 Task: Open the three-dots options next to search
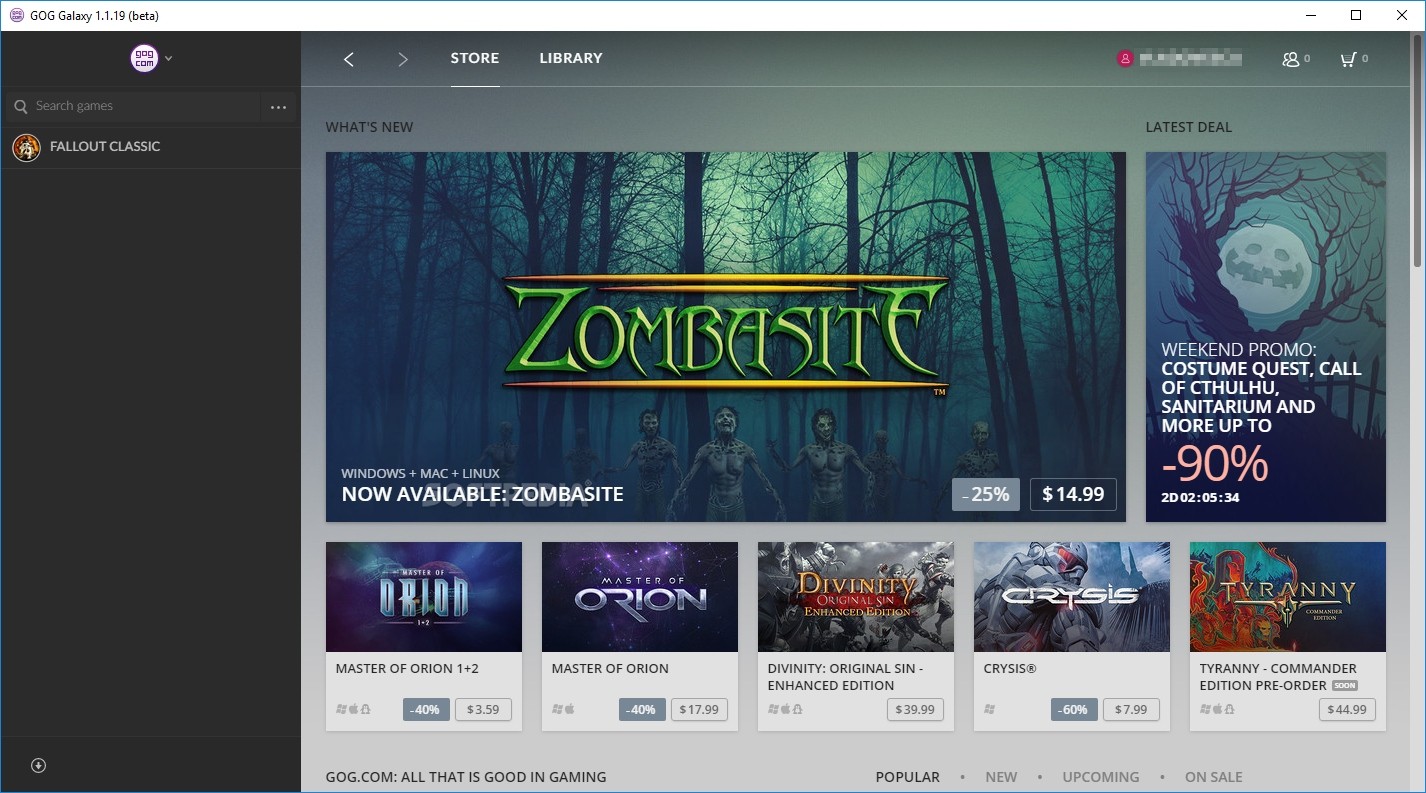coord(279,107)
